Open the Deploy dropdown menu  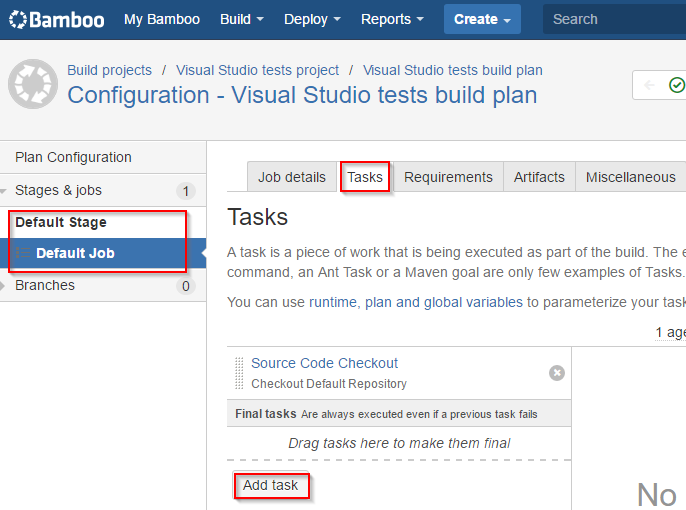point(312,19)
